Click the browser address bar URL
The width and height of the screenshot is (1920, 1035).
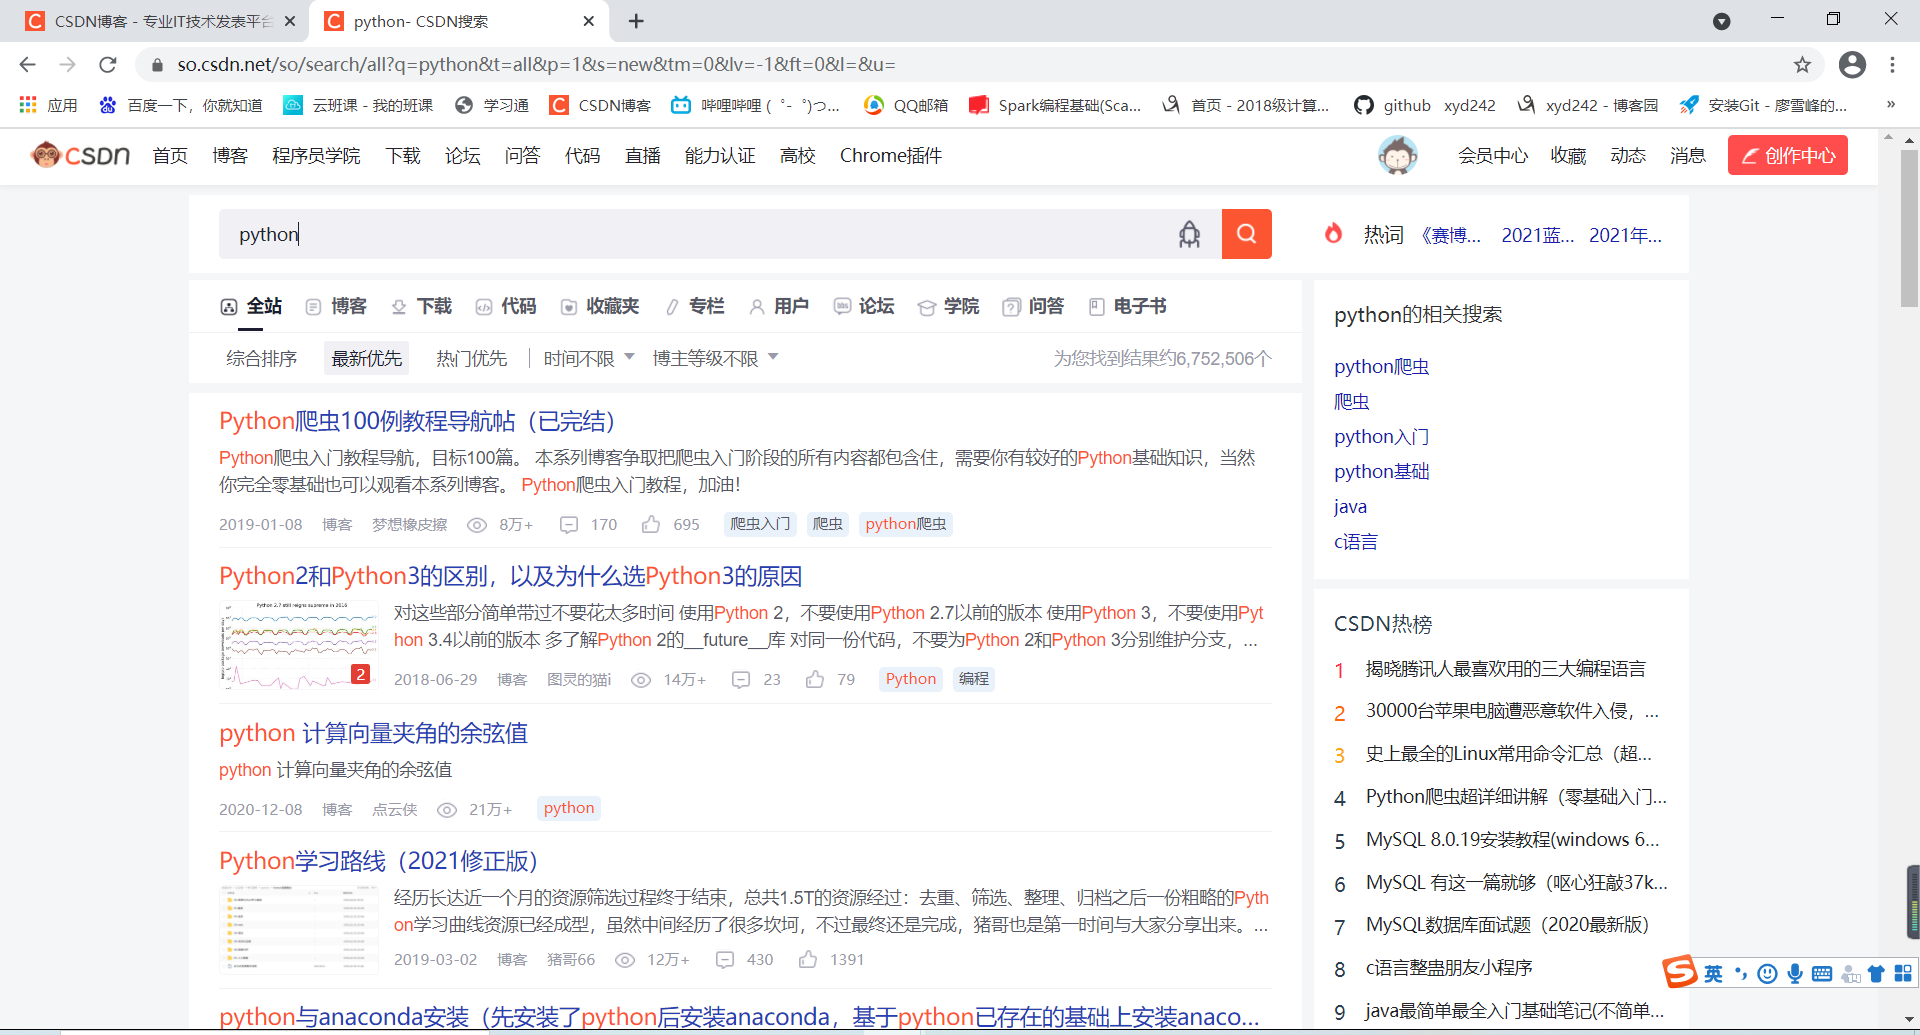click(536, 65)
